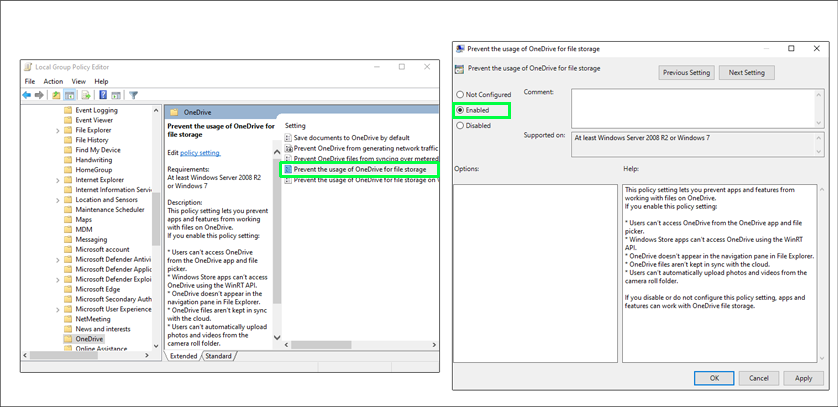
Task: Click the policy icon beside the dialog heading
Action: (459, 69)
